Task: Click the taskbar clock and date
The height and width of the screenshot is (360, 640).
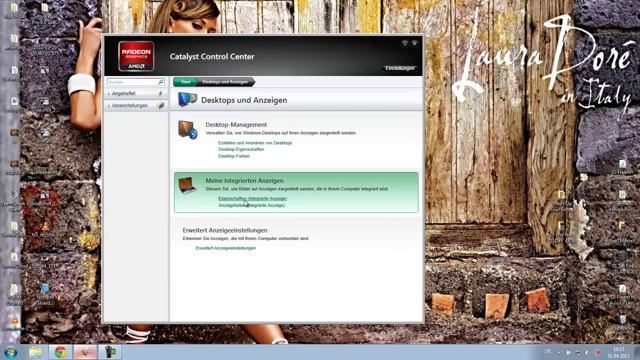Action: [x=618, y=353]
